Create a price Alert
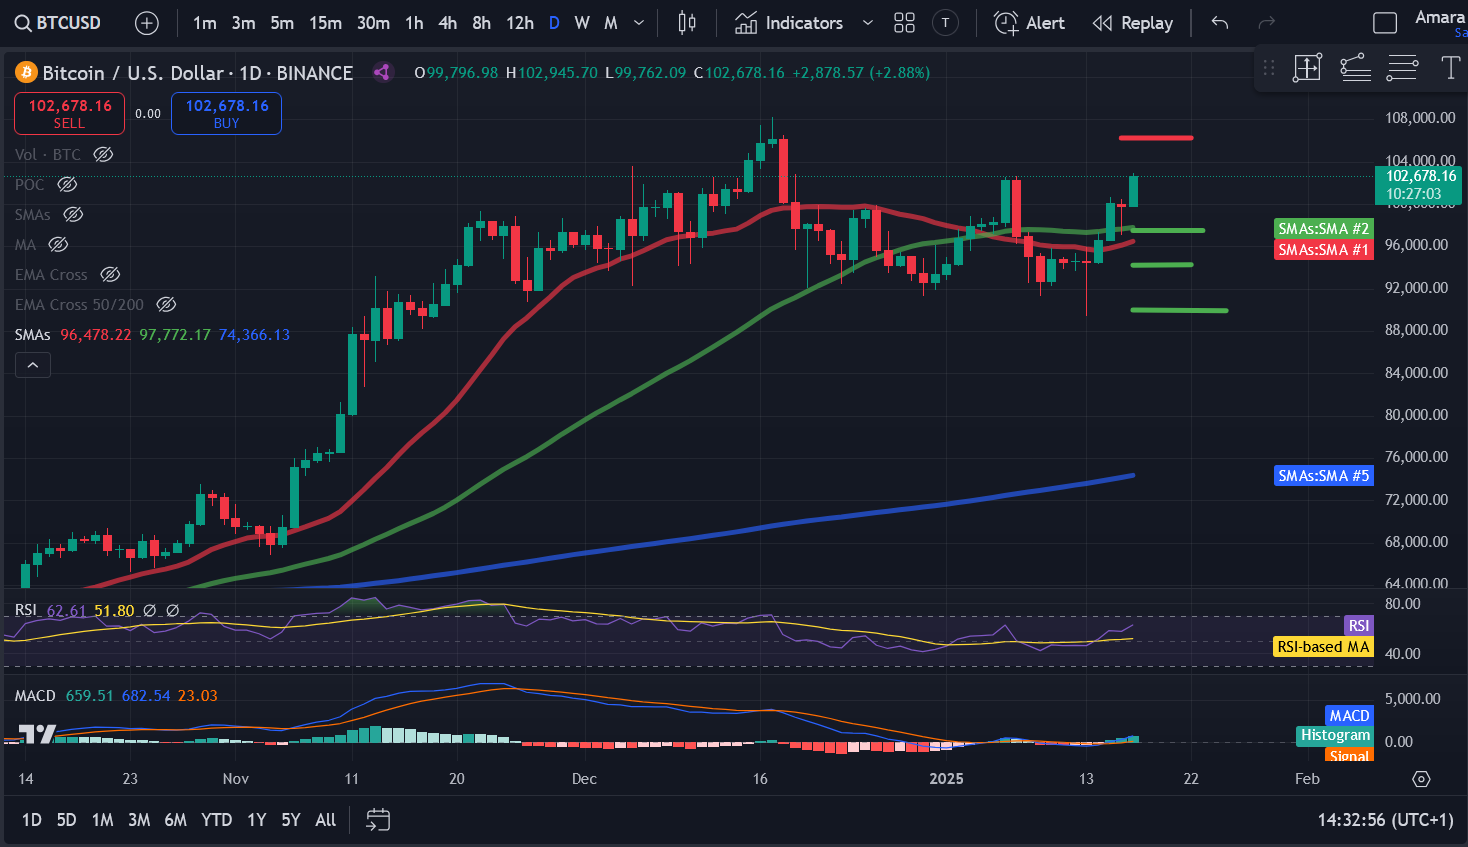 1029,23
